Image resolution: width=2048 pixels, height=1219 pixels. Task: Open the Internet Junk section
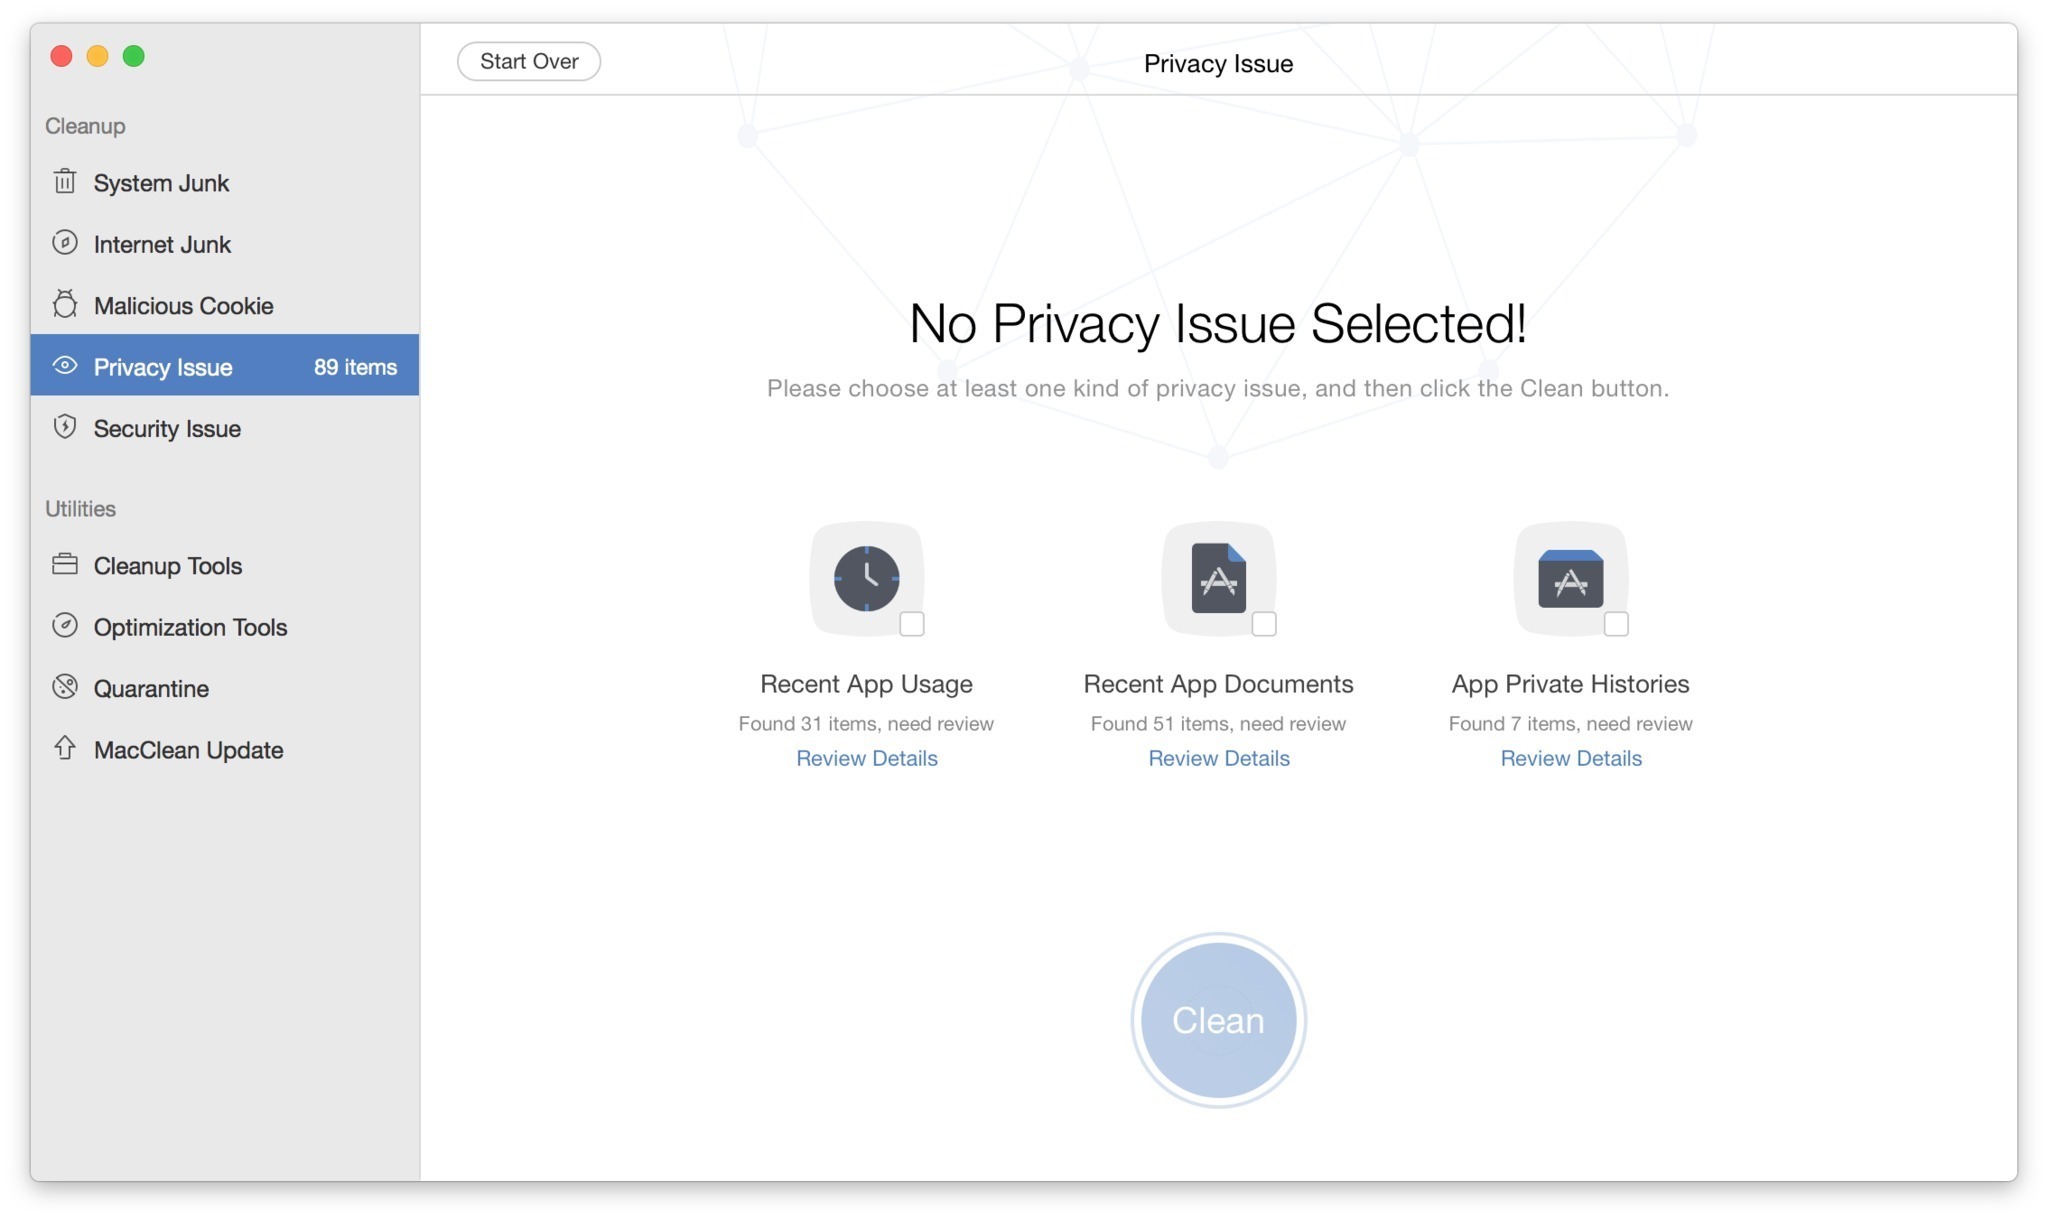[x=162, y=242]
